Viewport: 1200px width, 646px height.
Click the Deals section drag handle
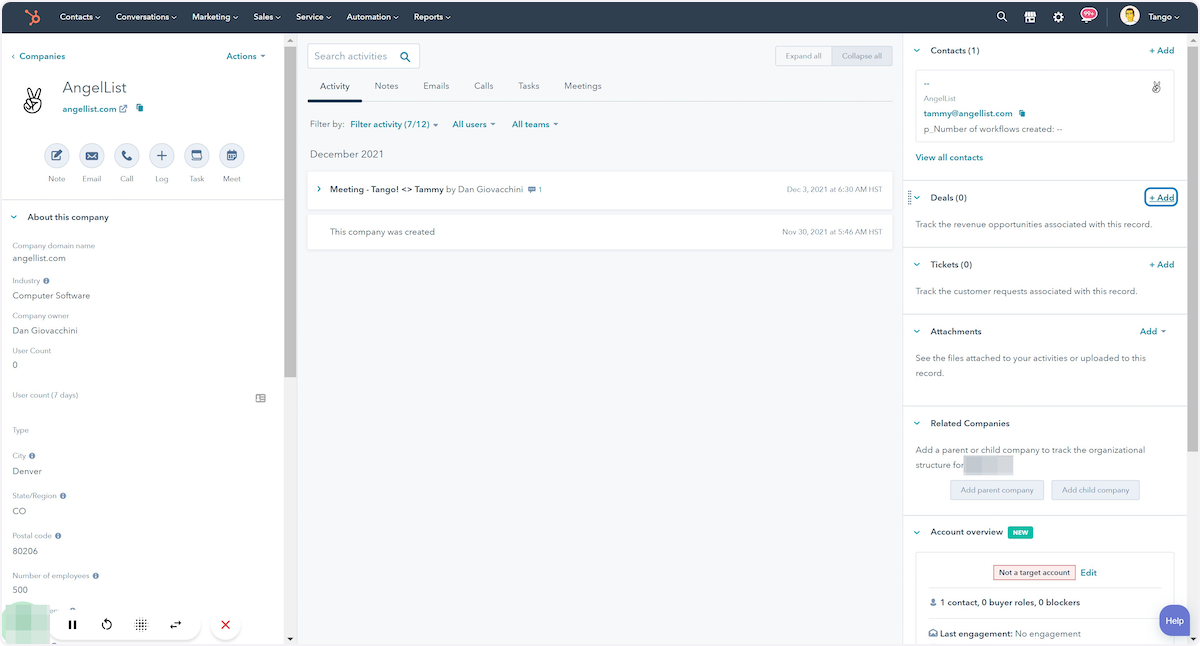(x=908, y=198)
